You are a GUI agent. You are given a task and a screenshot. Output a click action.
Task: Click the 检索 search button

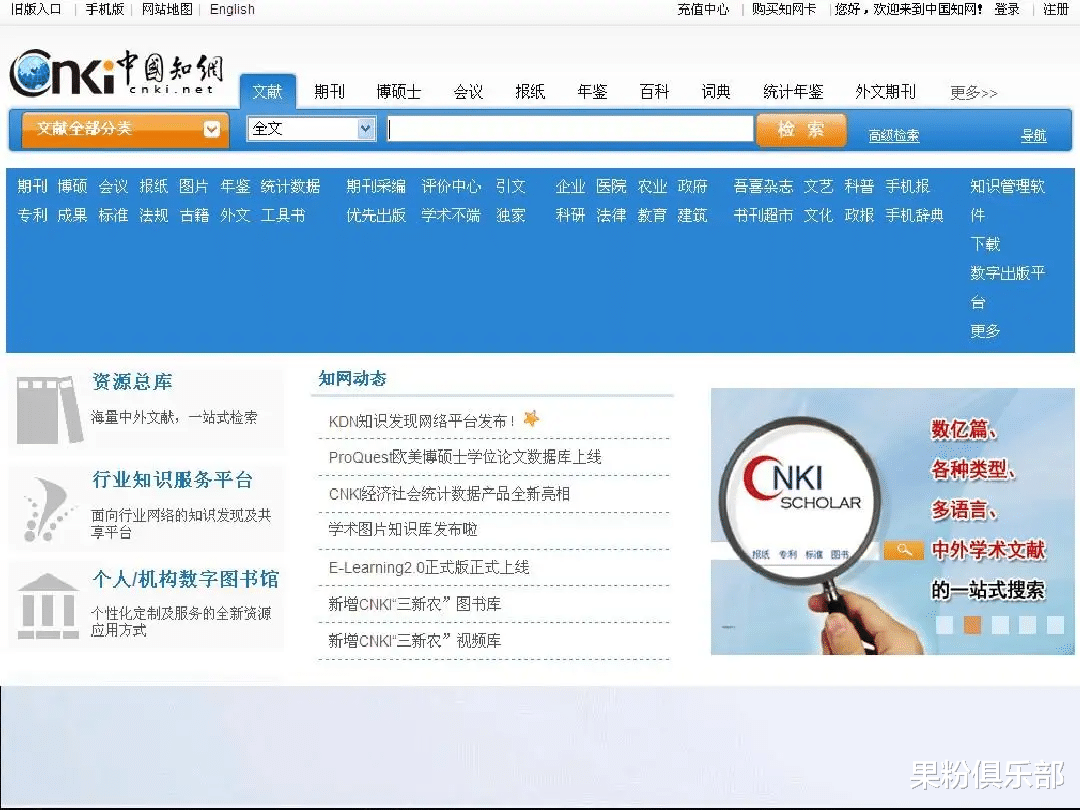(801, 130)
